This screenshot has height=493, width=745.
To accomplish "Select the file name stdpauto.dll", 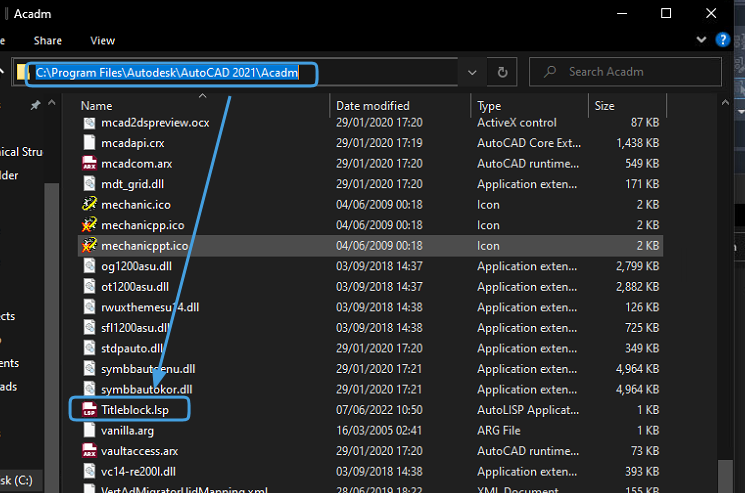I will click(132, 348).
